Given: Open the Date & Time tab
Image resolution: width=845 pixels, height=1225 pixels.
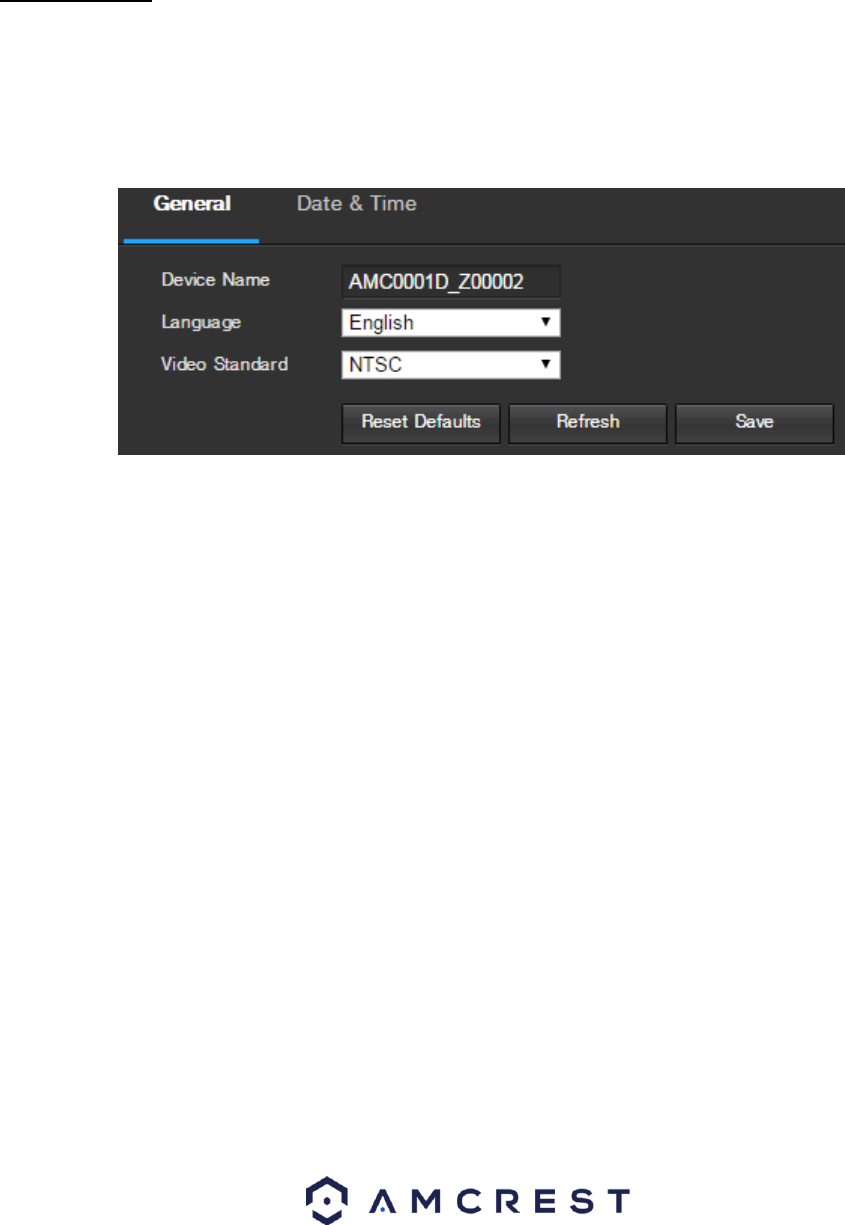Looking at the screenshot, I should coord(357,204).
